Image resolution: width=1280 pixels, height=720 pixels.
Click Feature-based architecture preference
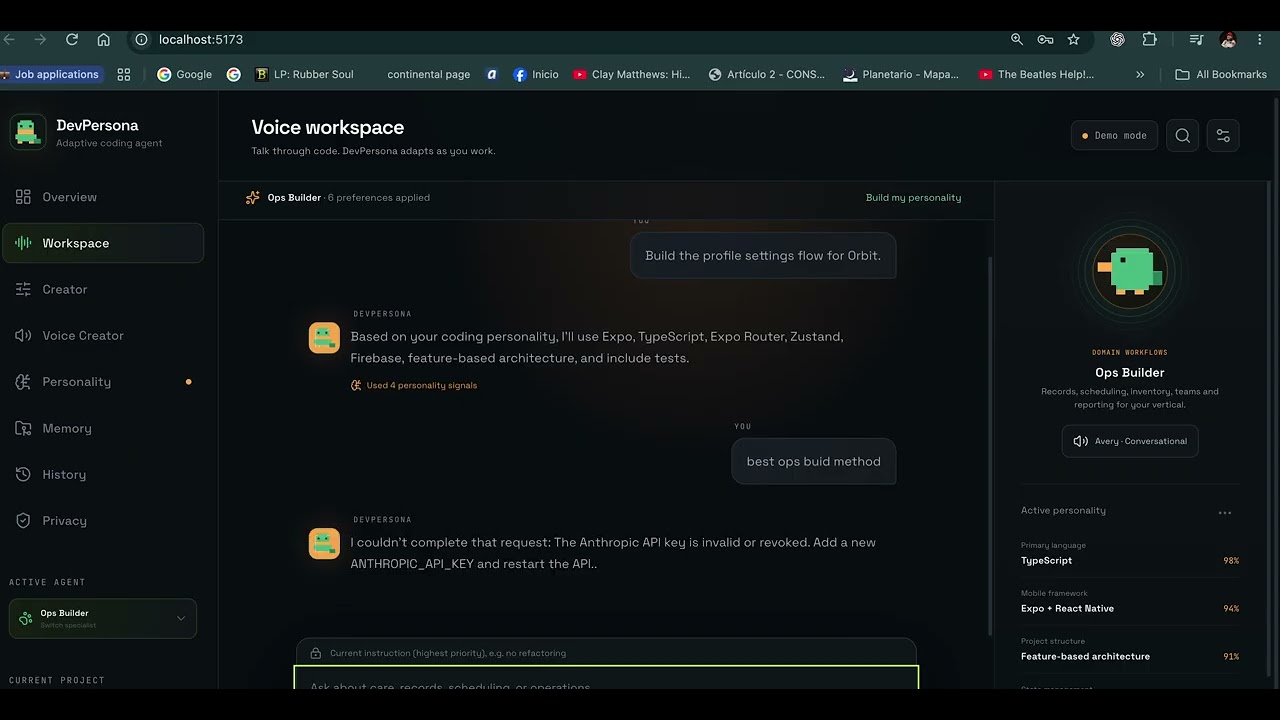pyautogui.click(x=1130, y=650)
